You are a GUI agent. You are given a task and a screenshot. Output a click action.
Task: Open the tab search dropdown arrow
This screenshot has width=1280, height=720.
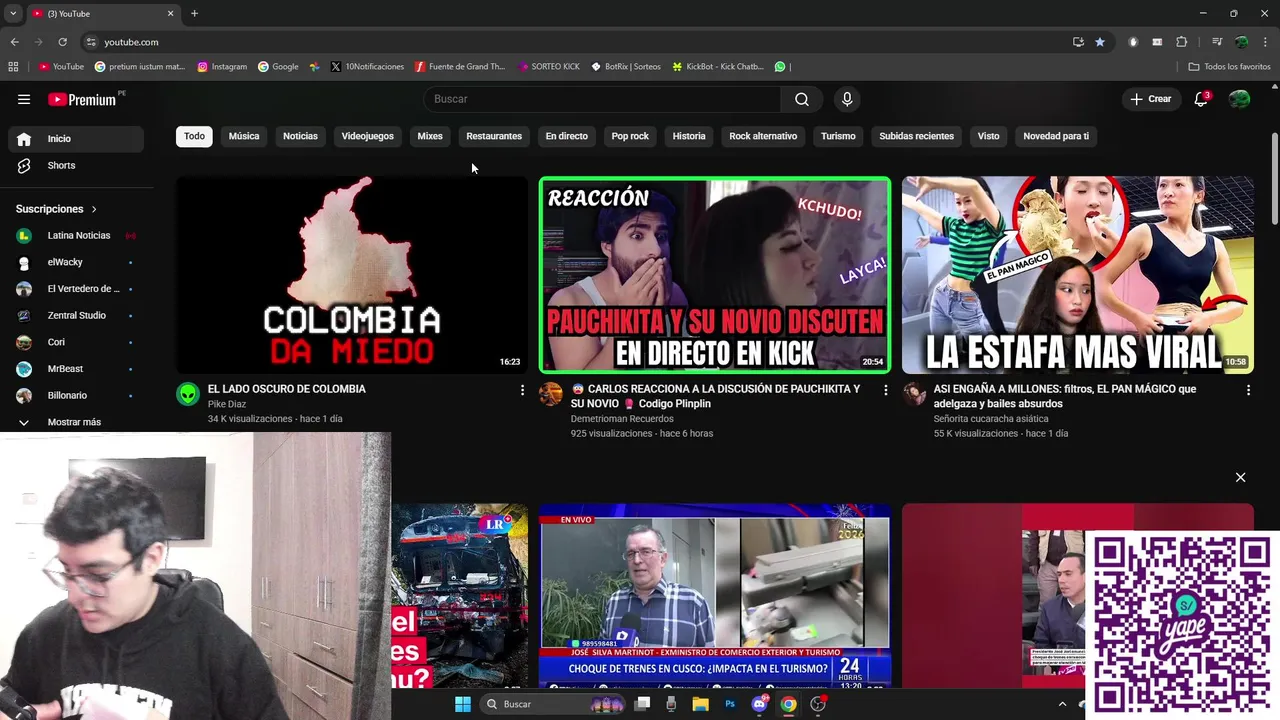[x=13, y=13]
